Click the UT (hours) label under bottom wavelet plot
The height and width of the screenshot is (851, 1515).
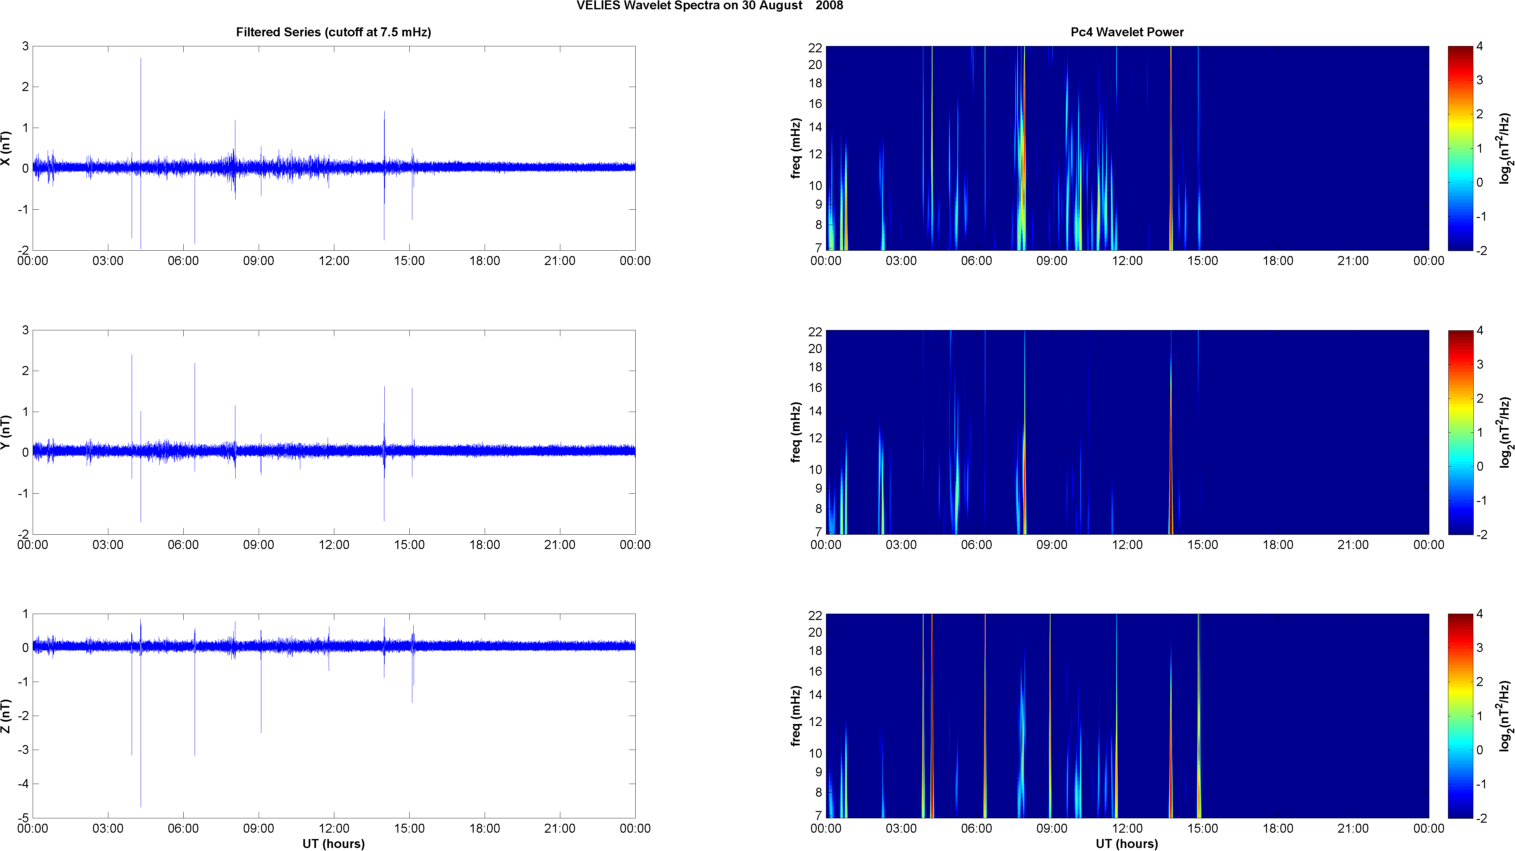click(x=1126, y=843)
